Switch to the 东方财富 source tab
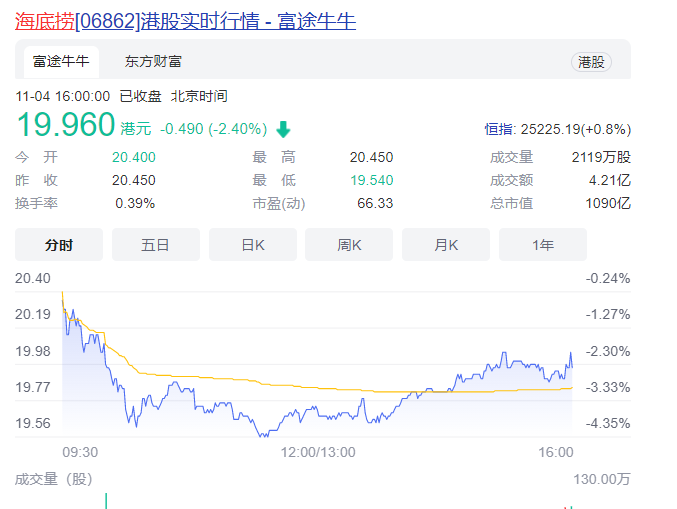 pos(153,62)
